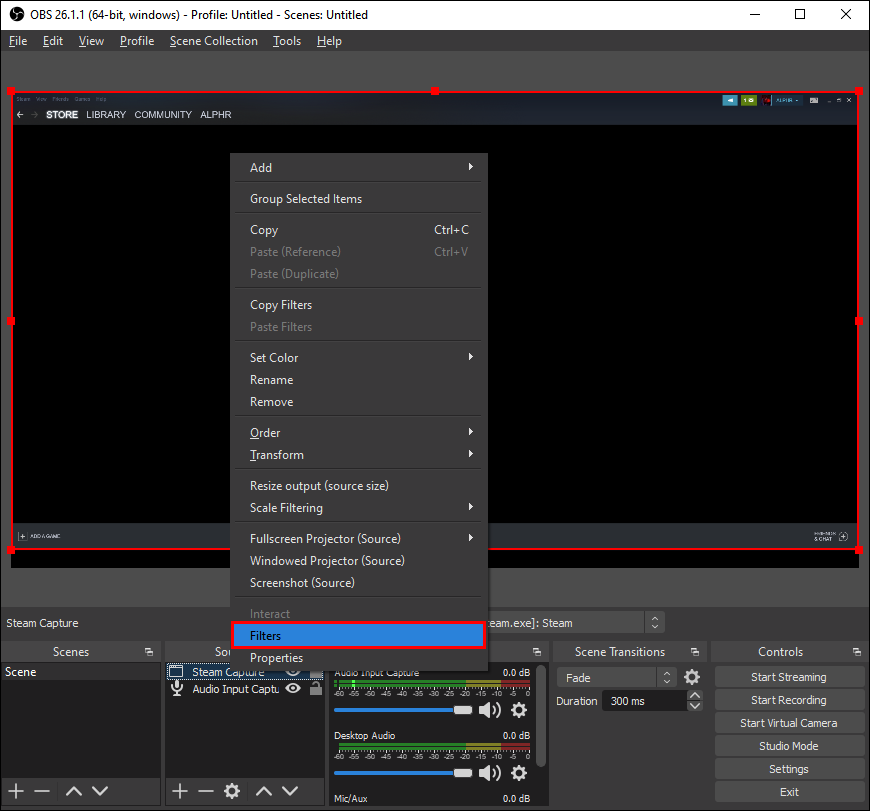Open Audio Input Capture mixer settings gear
Screen dimensions: 870x811
coord(518,710)
